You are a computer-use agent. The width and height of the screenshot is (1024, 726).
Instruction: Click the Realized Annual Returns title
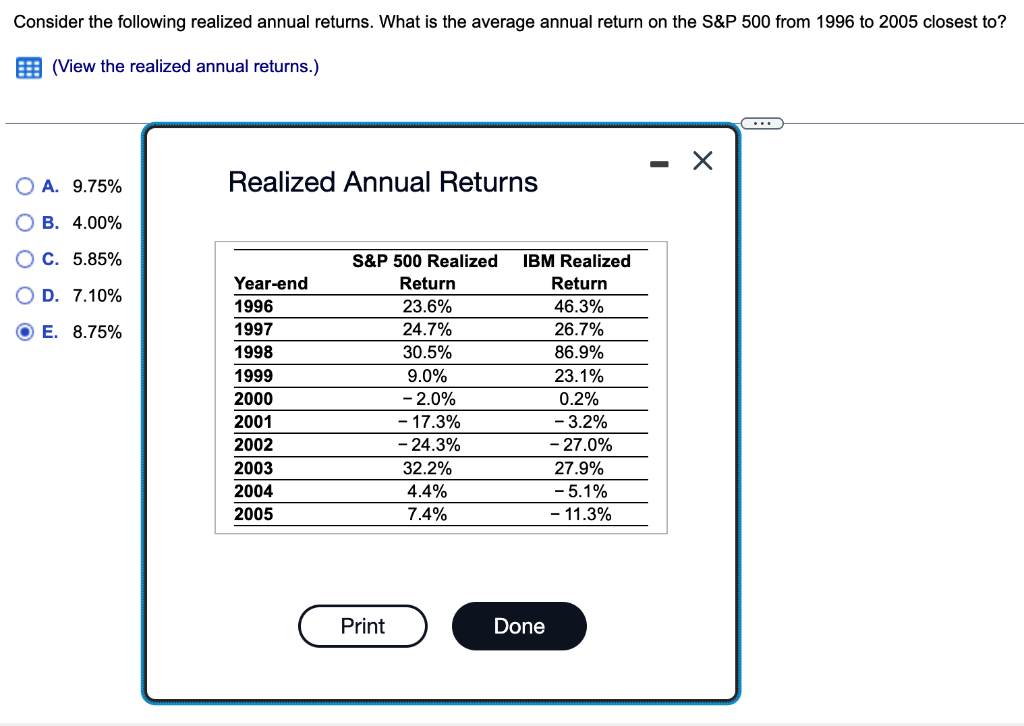[x=383, y=182]
